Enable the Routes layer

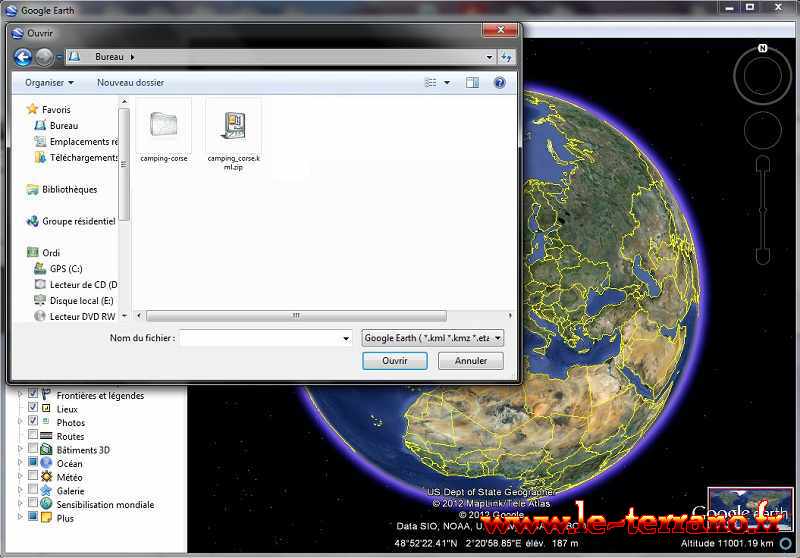click(x=33, y=435)
